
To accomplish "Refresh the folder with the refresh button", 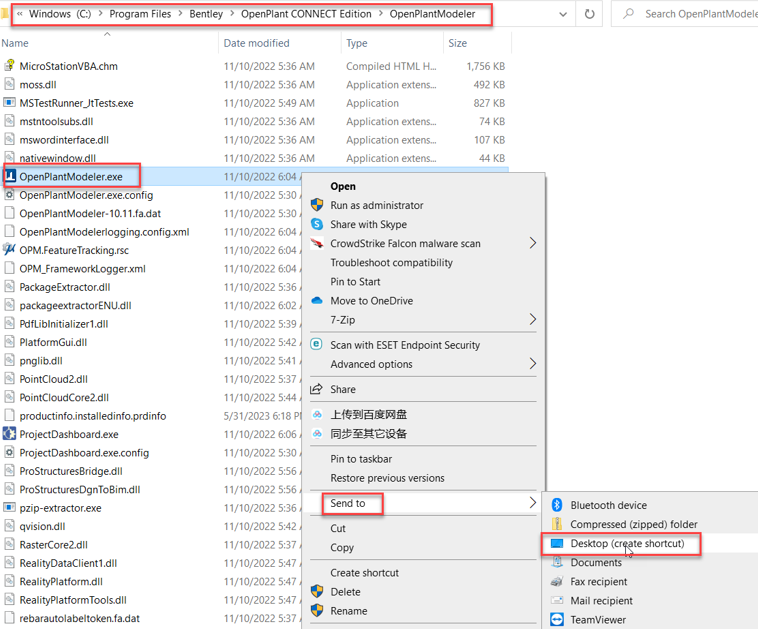I will pyautogui.click(x=589, y=14).
